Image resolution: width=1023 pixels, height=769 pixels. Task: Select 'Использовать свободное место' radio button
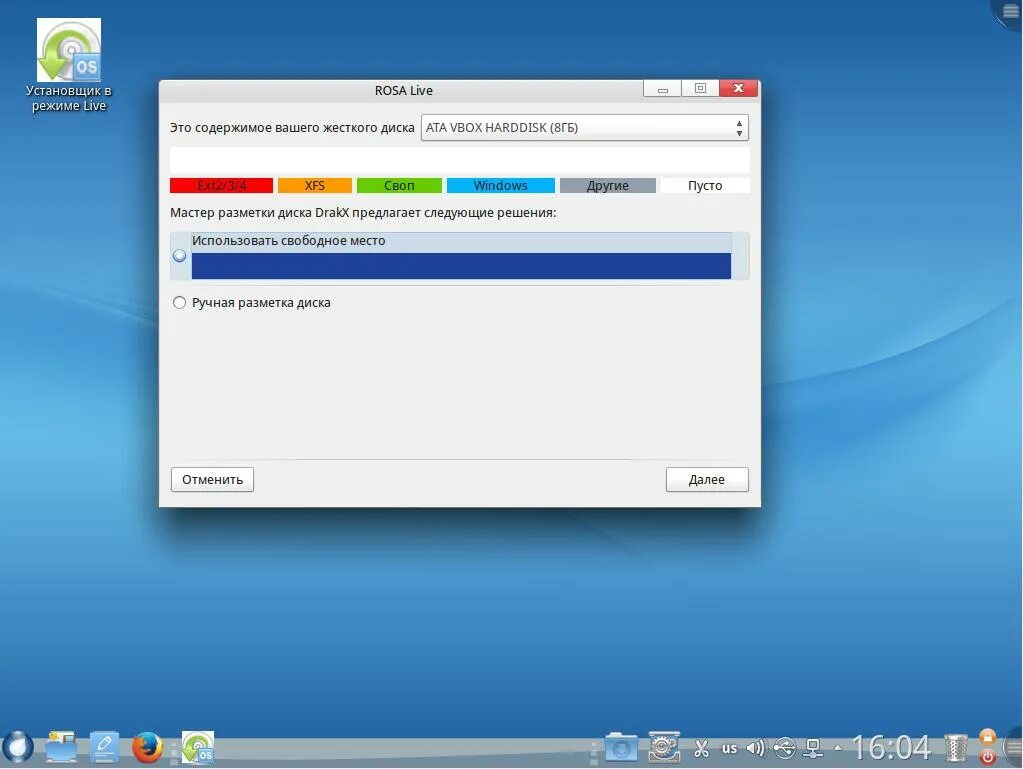(179, 256)
